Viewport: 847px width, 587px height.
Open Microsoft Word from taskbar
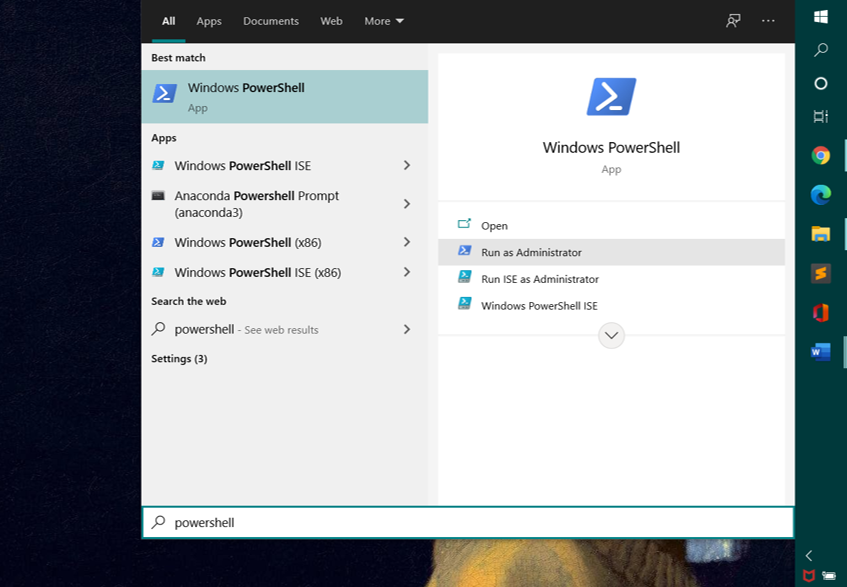click(821, 352)
